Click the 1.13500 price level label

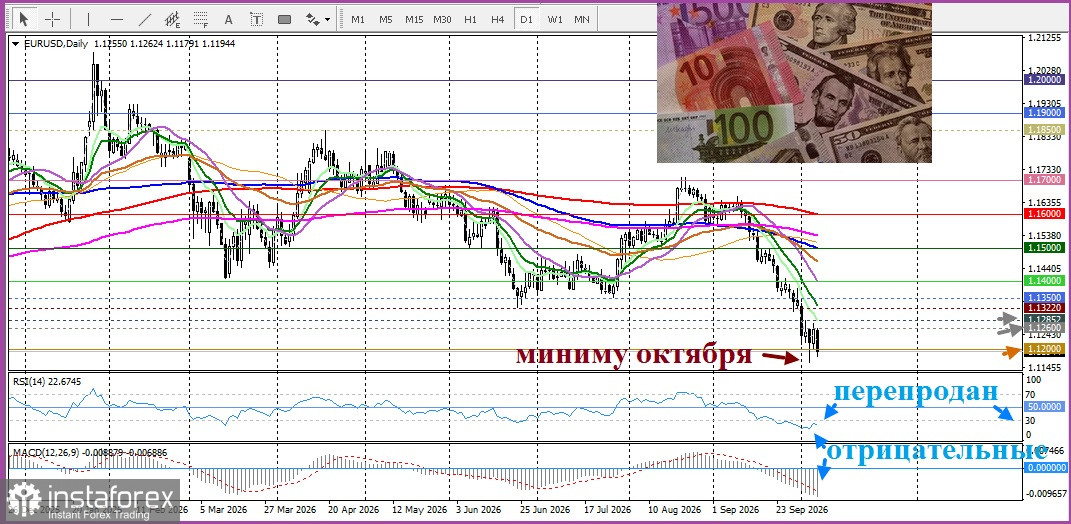(1044, 298)
